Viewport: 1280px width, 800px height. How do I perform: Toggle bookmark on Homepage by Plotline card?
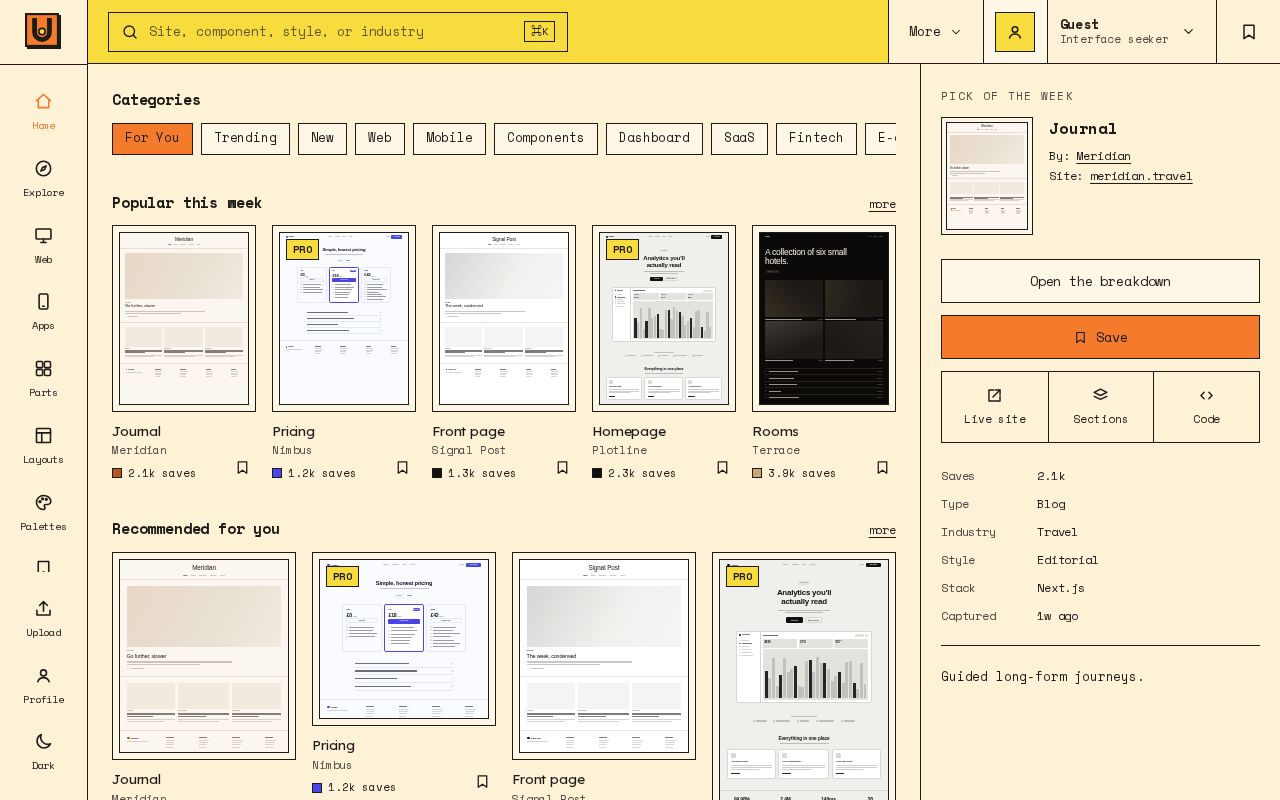pos(722,467)
